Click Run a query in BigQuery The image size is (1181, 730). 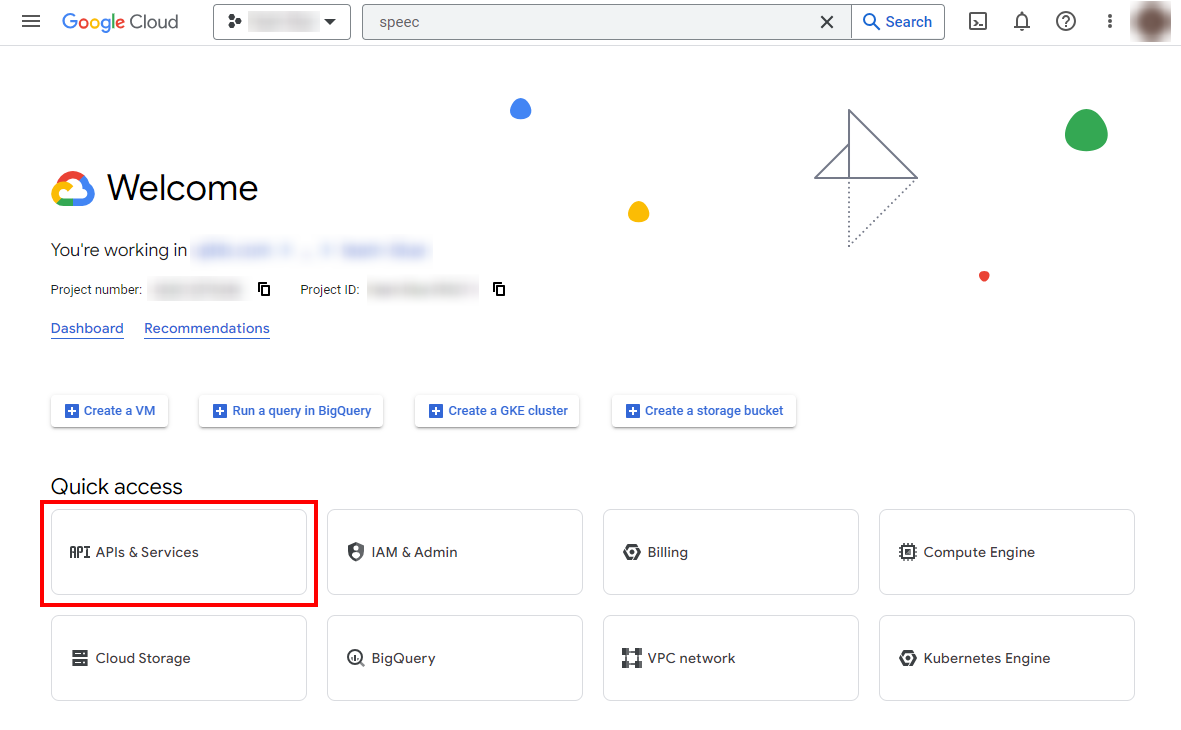(291, 411)
